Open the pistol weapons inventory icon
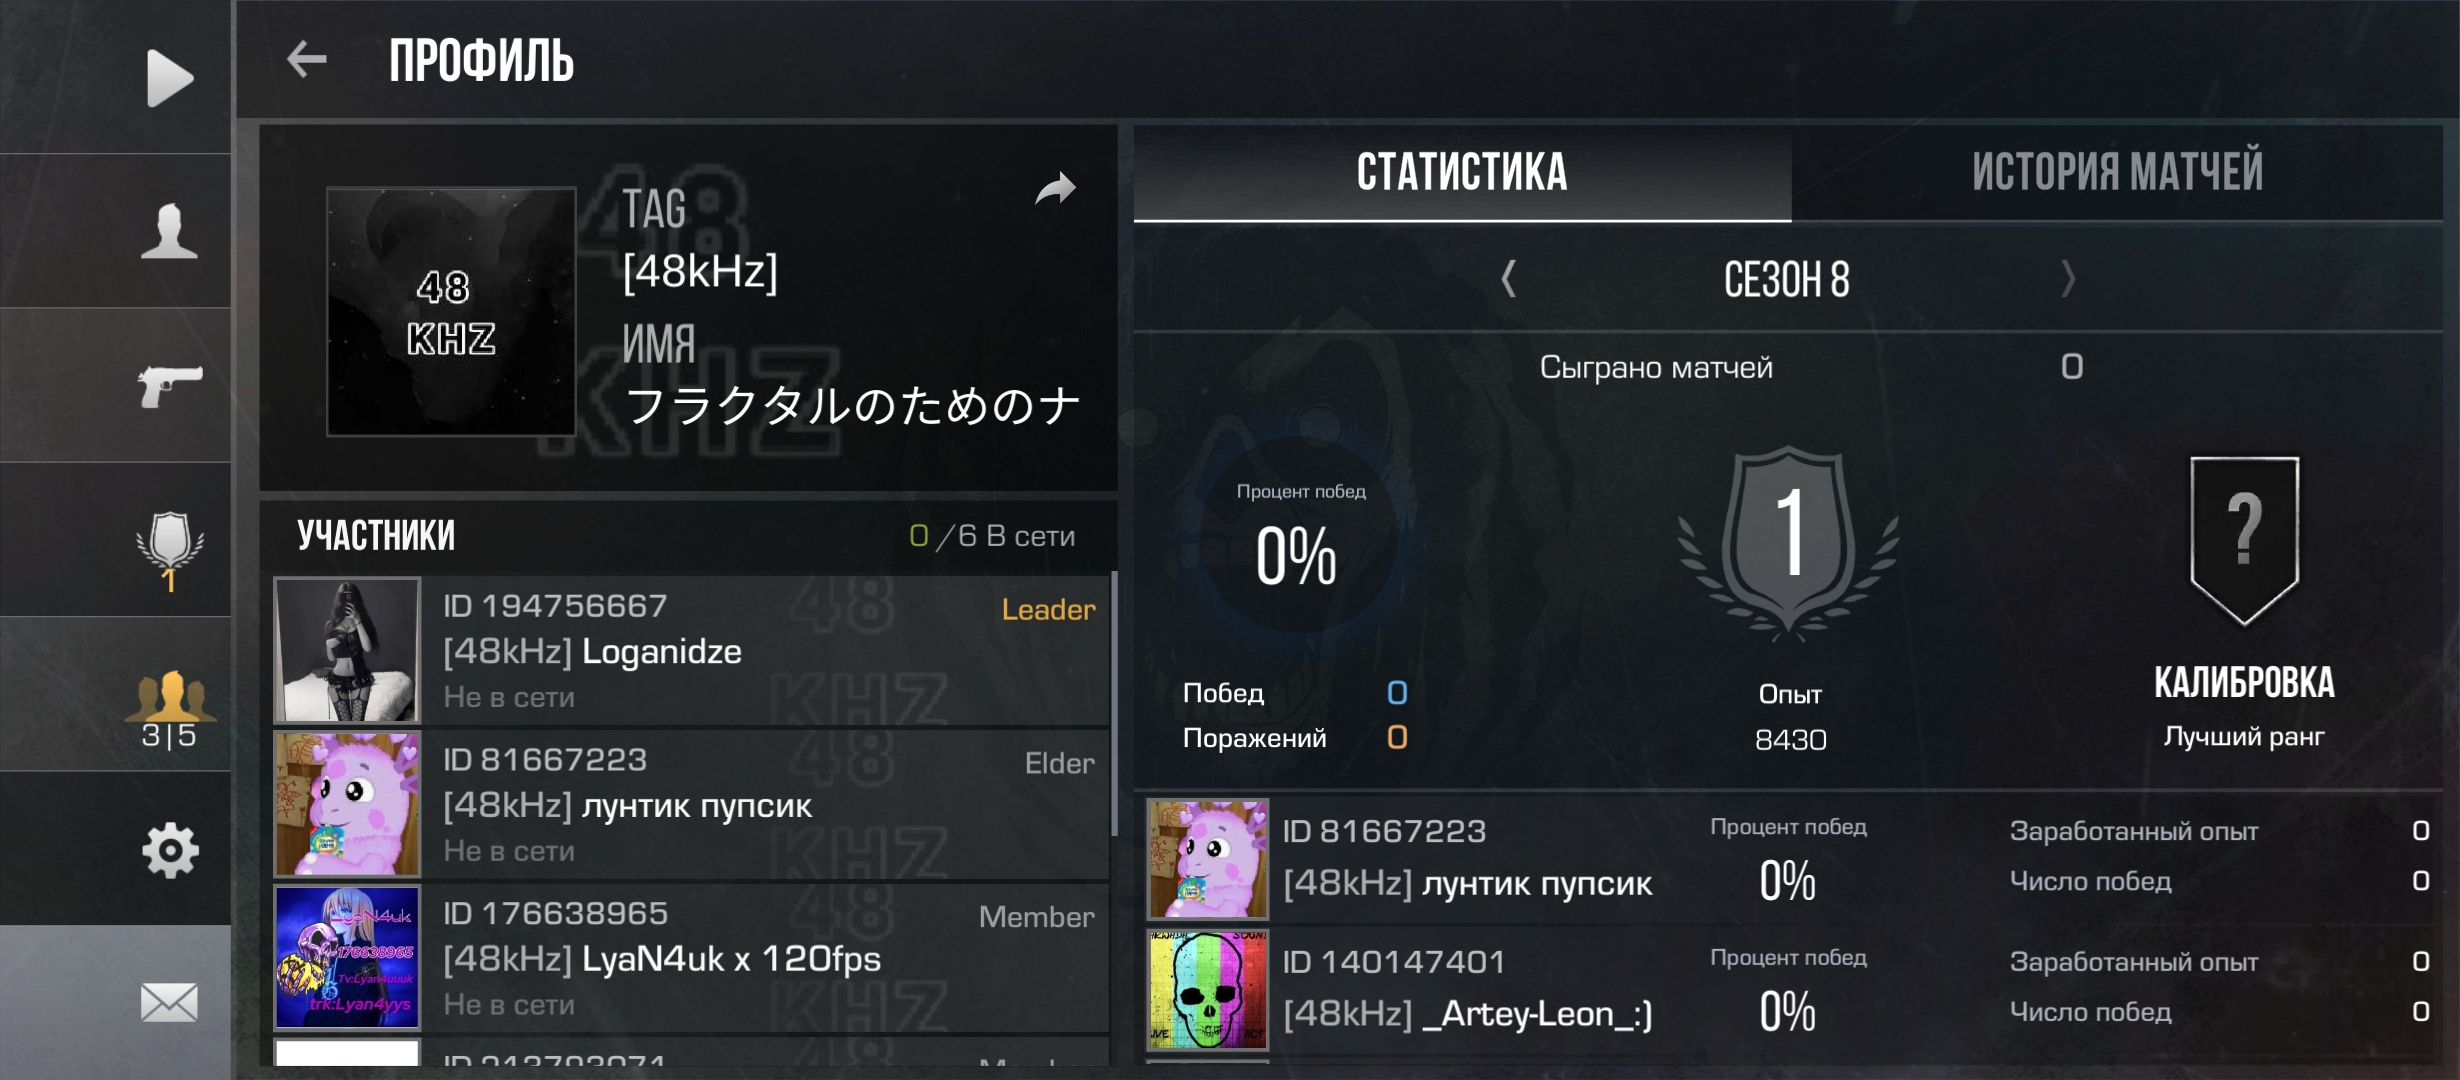The height and width of the screenshot is (1080, 2460). coord(169,385)
